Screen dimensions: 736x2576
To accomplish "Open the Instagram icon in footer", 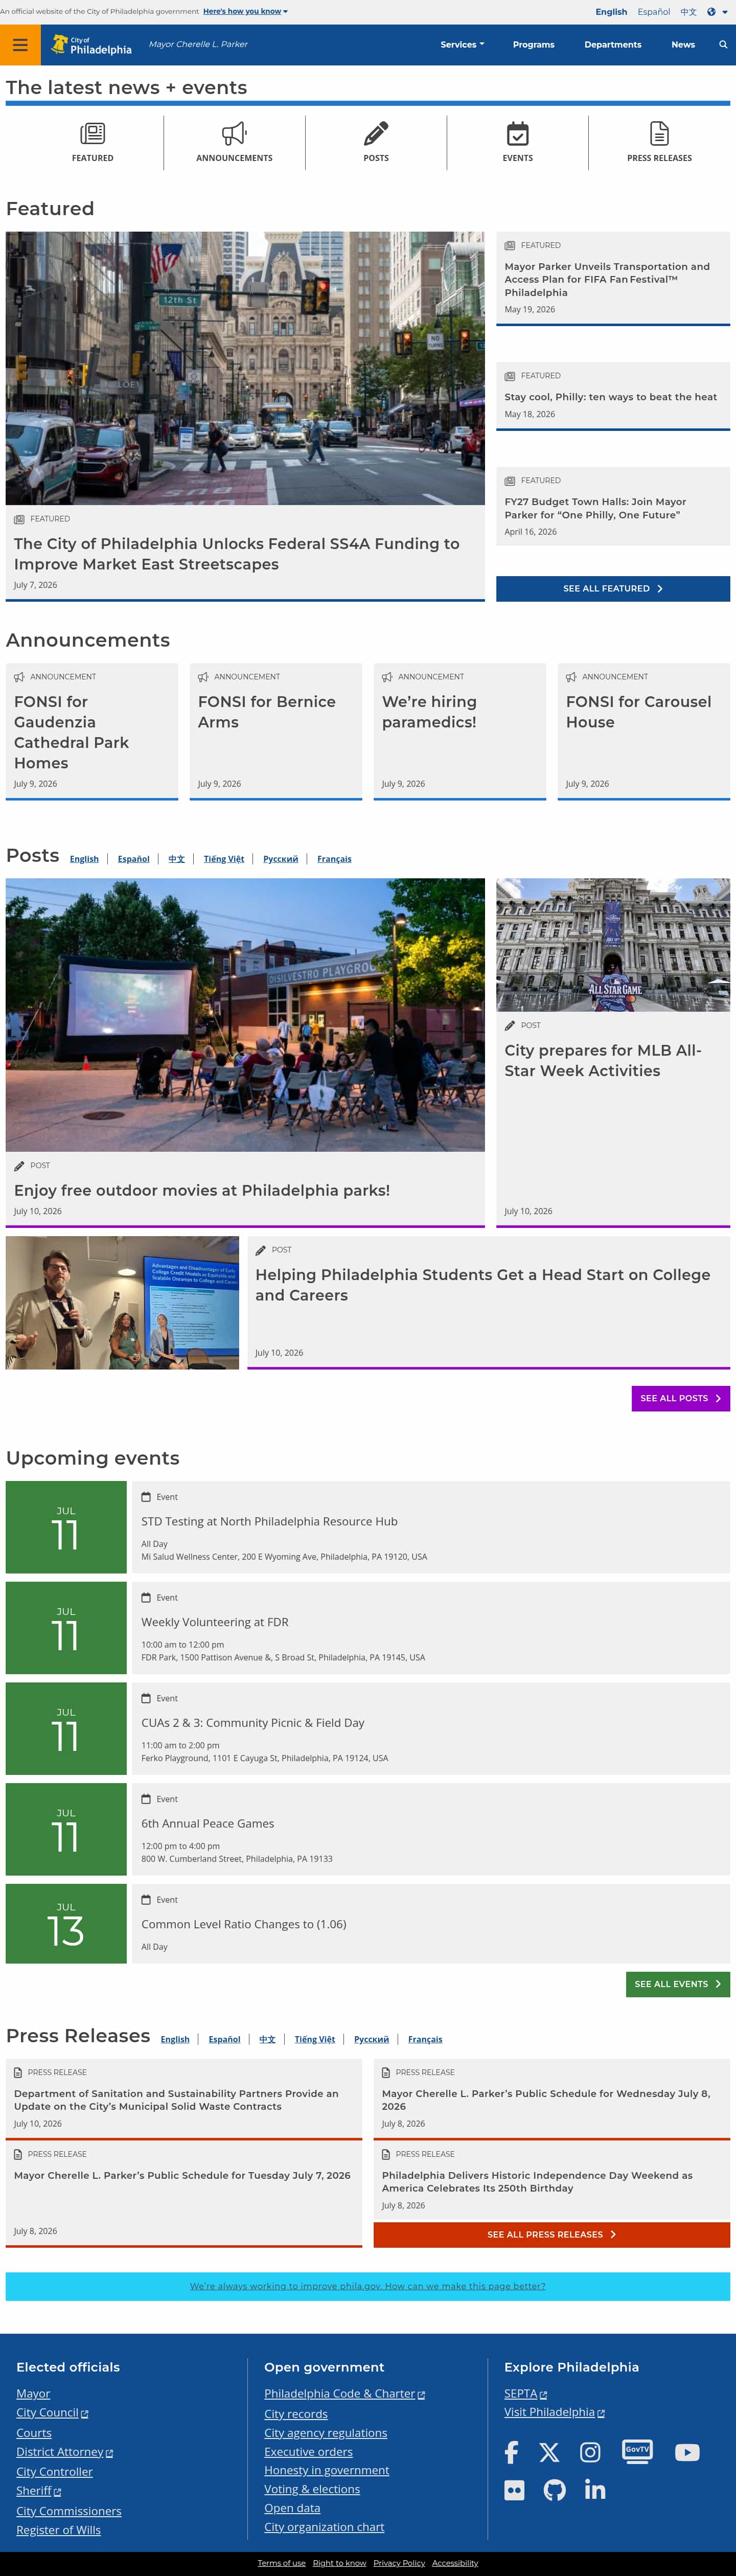I will tap(591, 2452).
